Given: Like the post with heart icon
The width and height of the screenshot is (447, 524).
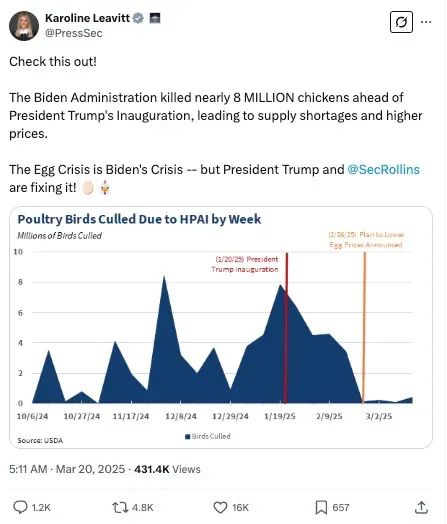Looking at the screenshot, I should tap(220, 508).
